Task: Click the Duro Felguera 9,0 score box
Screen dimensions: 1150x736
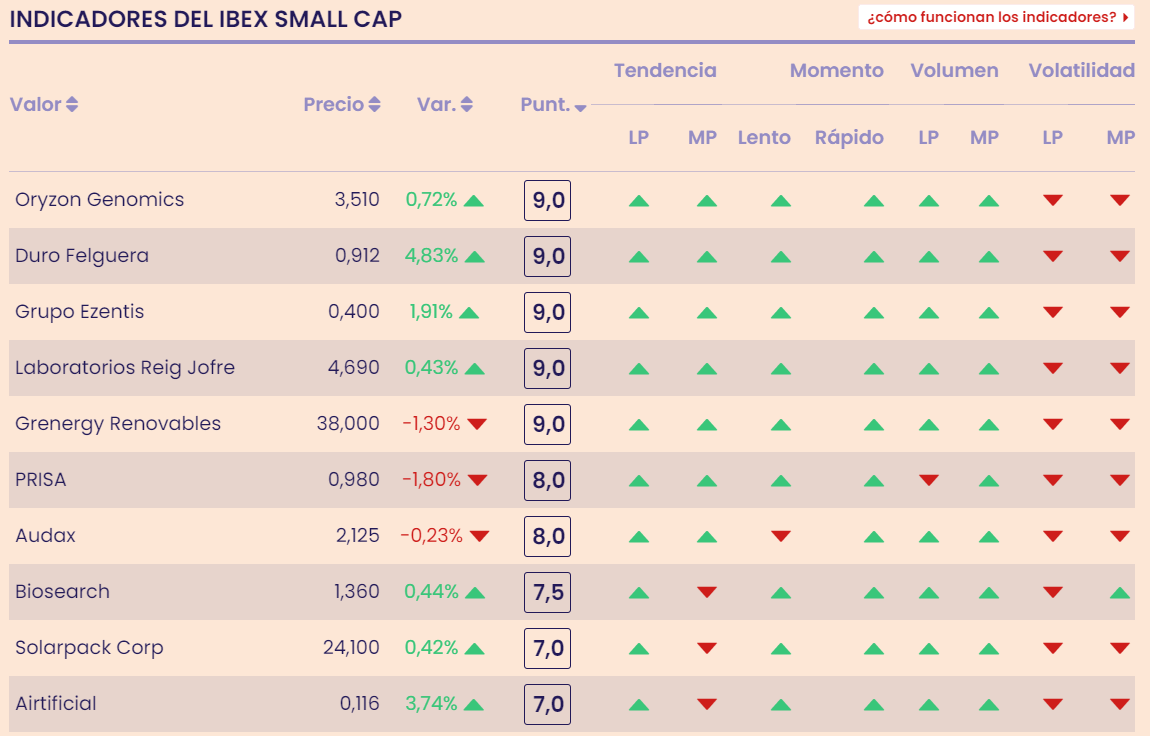Action: coord(547,257)
